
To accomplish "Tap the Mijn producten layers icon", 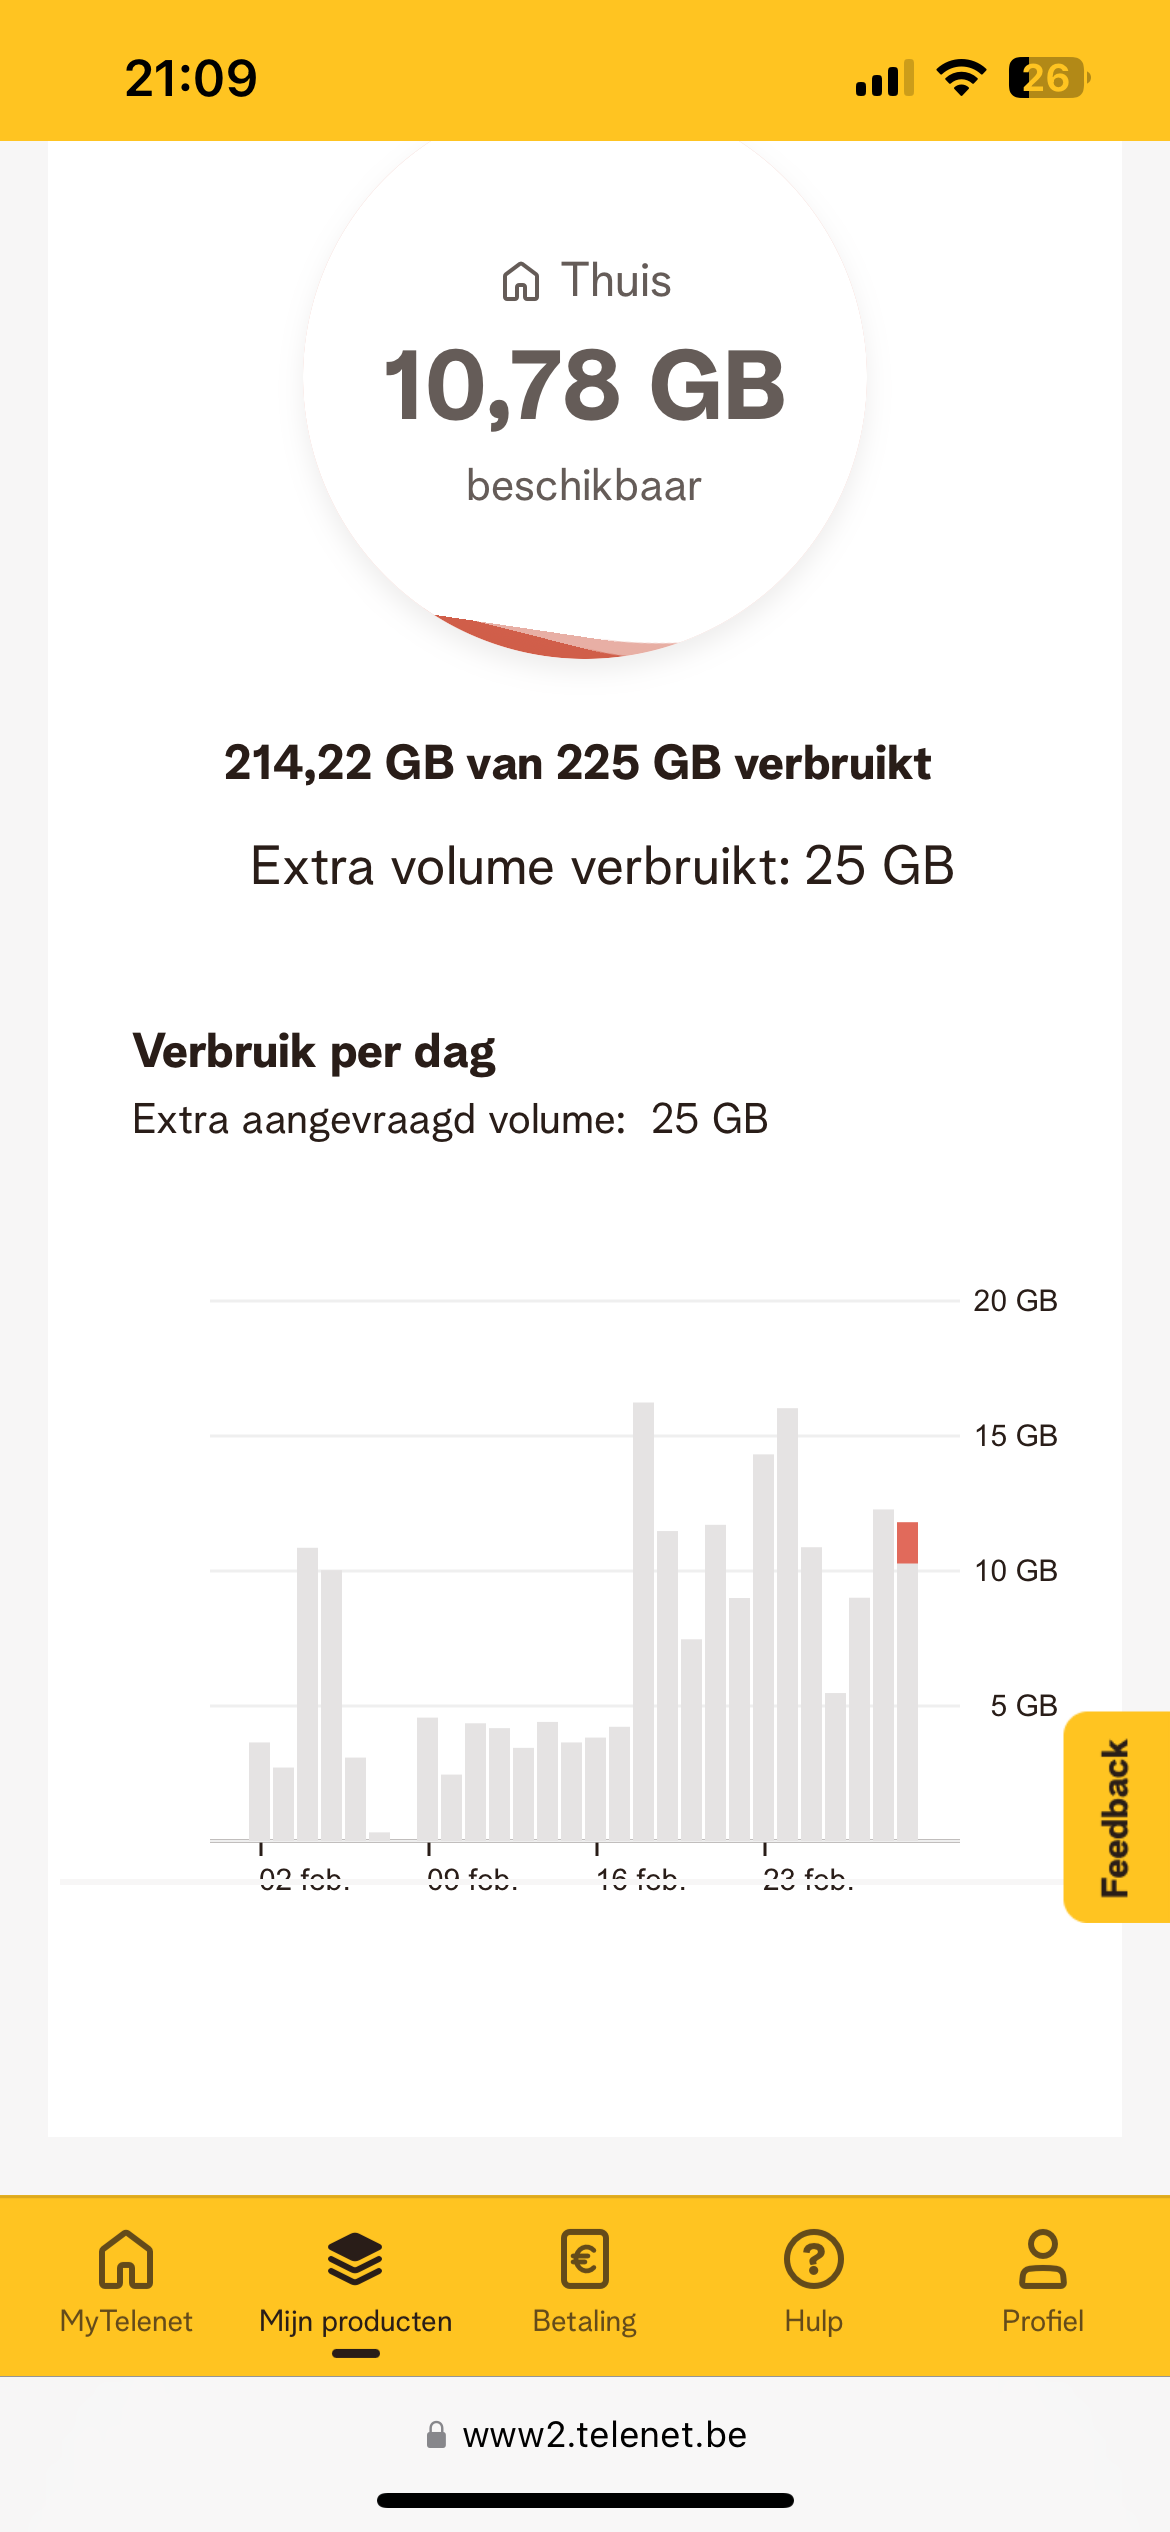I will pyautogui.click(x=355, y=2259).
